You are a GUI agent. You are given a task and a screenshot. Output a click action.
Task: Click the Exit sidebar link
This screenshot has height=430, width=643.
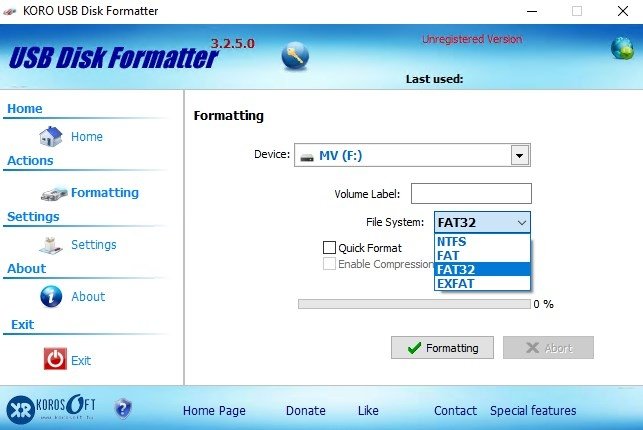pos(81,360)
